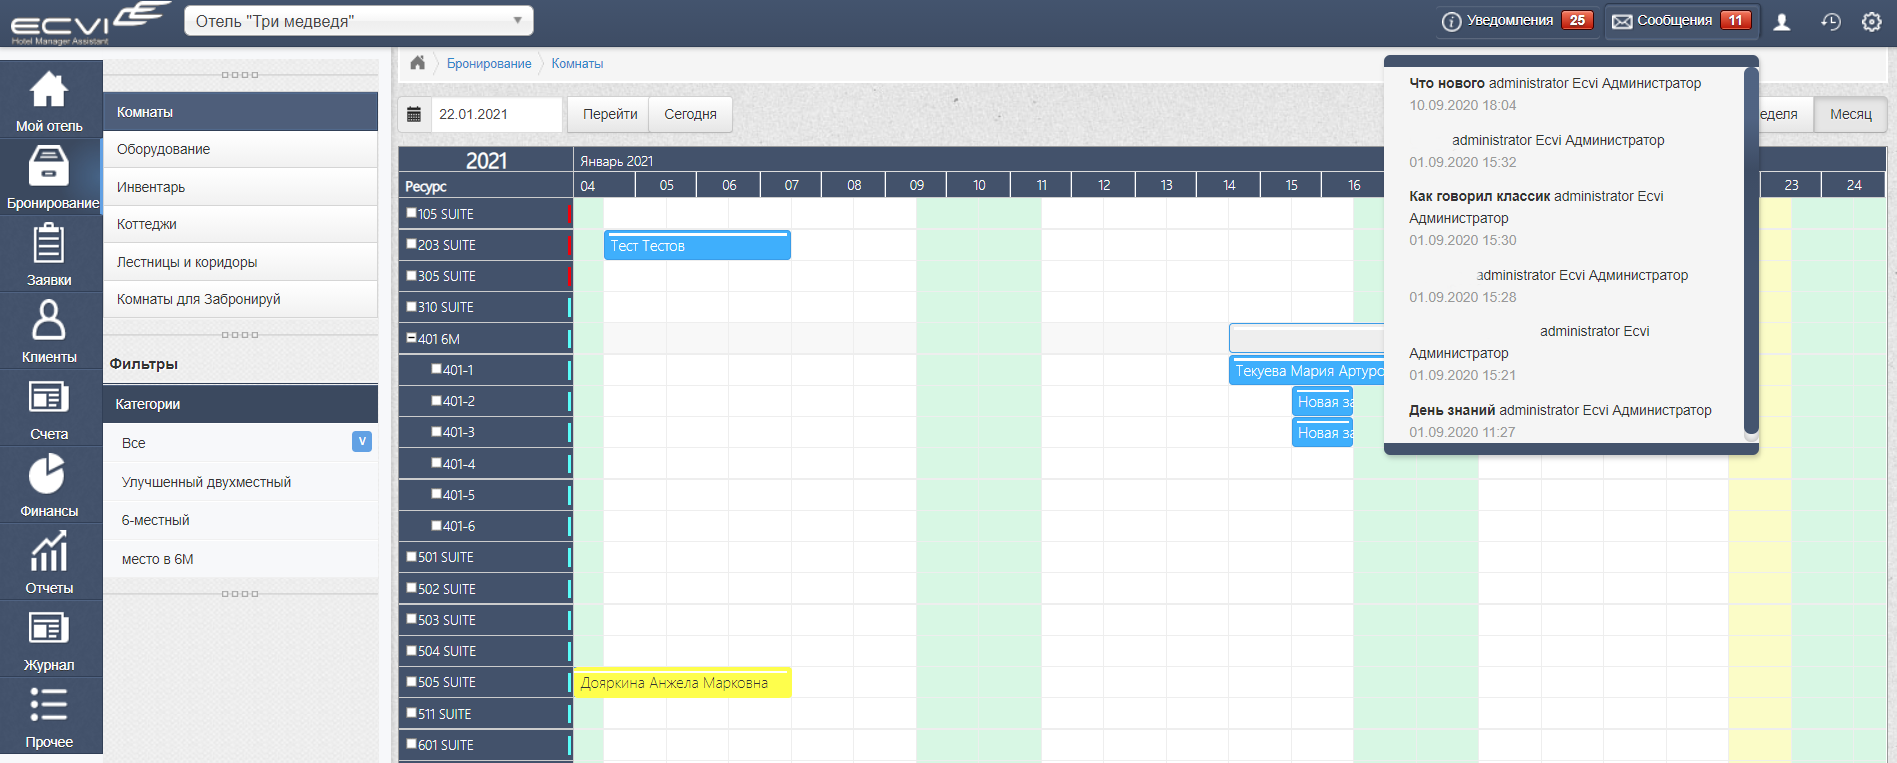Expand the 203 SUITE row
1897x763 pixels.
(411, 244)
